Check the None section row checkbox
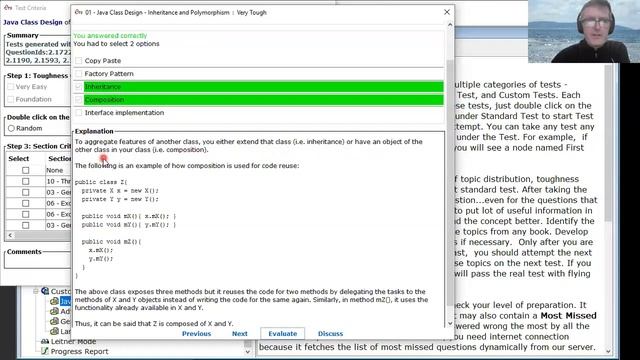640x360 pixels. click(26, 170)
